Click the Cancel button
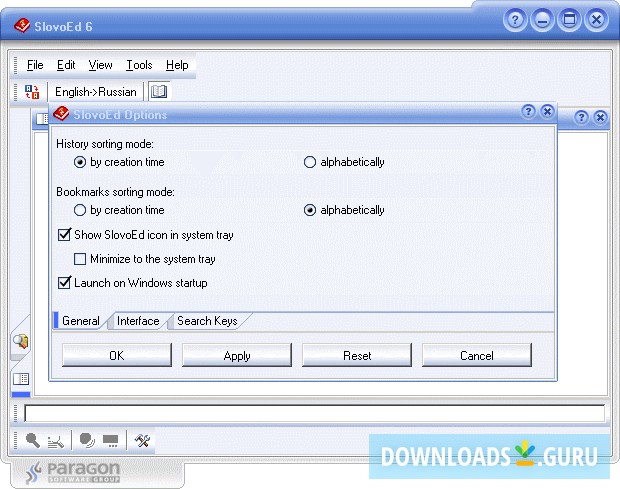The height and width of the screenshot is (489, 620). pyautogui.click(x=477, y=355)
